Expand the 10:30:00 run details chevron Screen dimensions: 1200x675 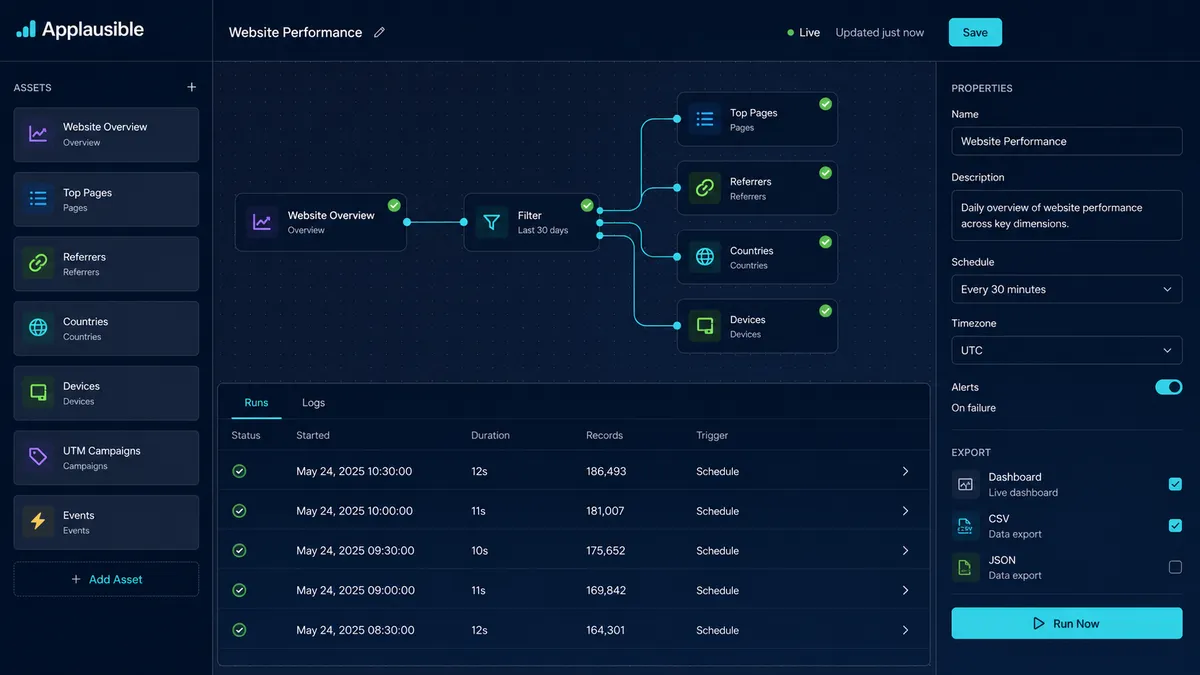click(905, 471)
